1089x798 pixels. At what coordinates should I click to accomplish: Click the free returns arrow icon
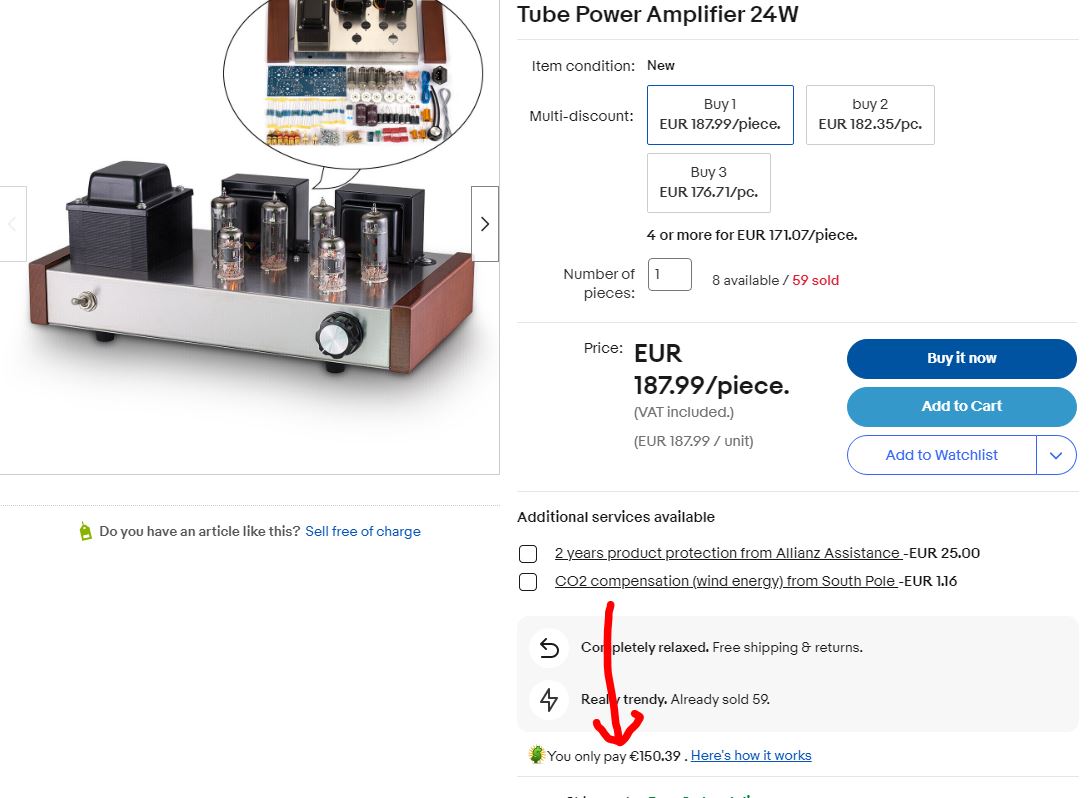point(549,647)
